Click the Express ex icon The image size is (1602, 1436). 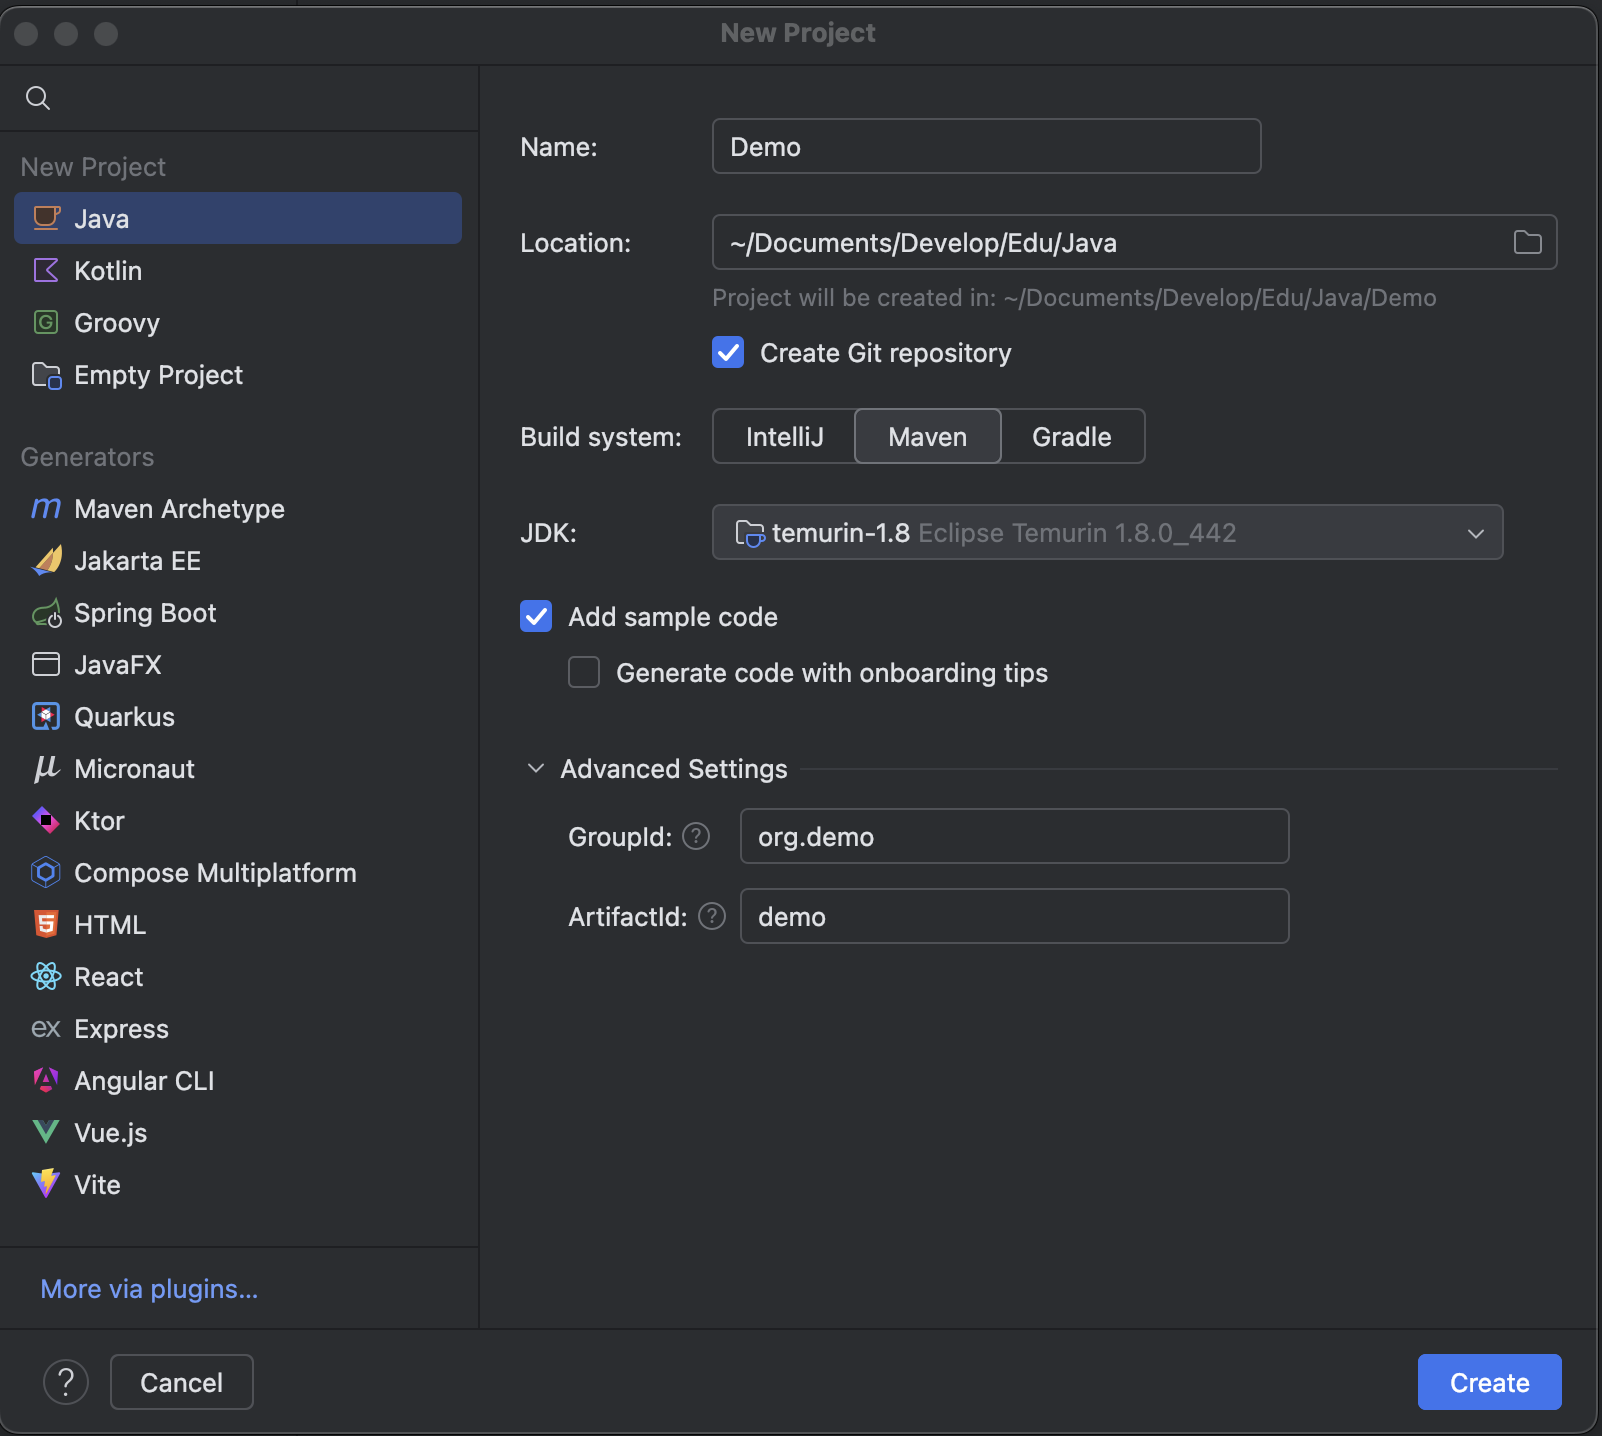tap(46, 1029)
